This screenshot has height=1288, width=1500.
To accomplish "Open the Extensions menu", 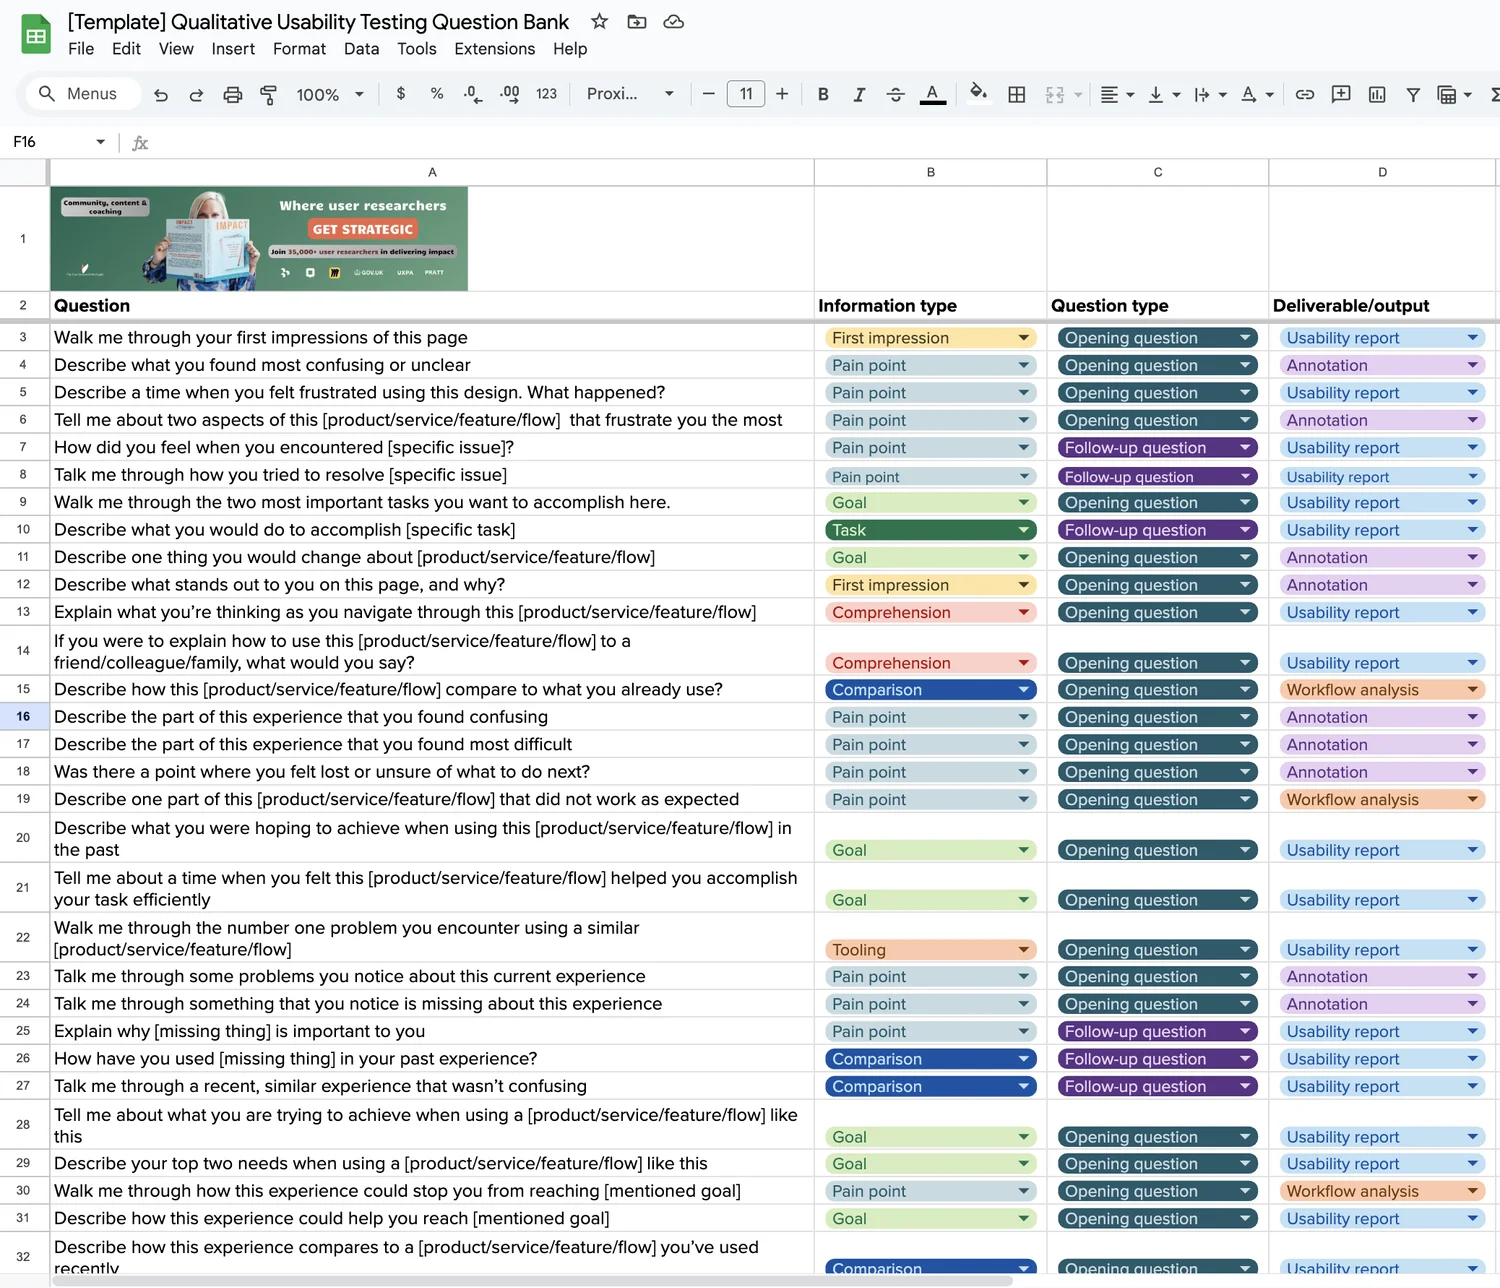I will 494,49.
